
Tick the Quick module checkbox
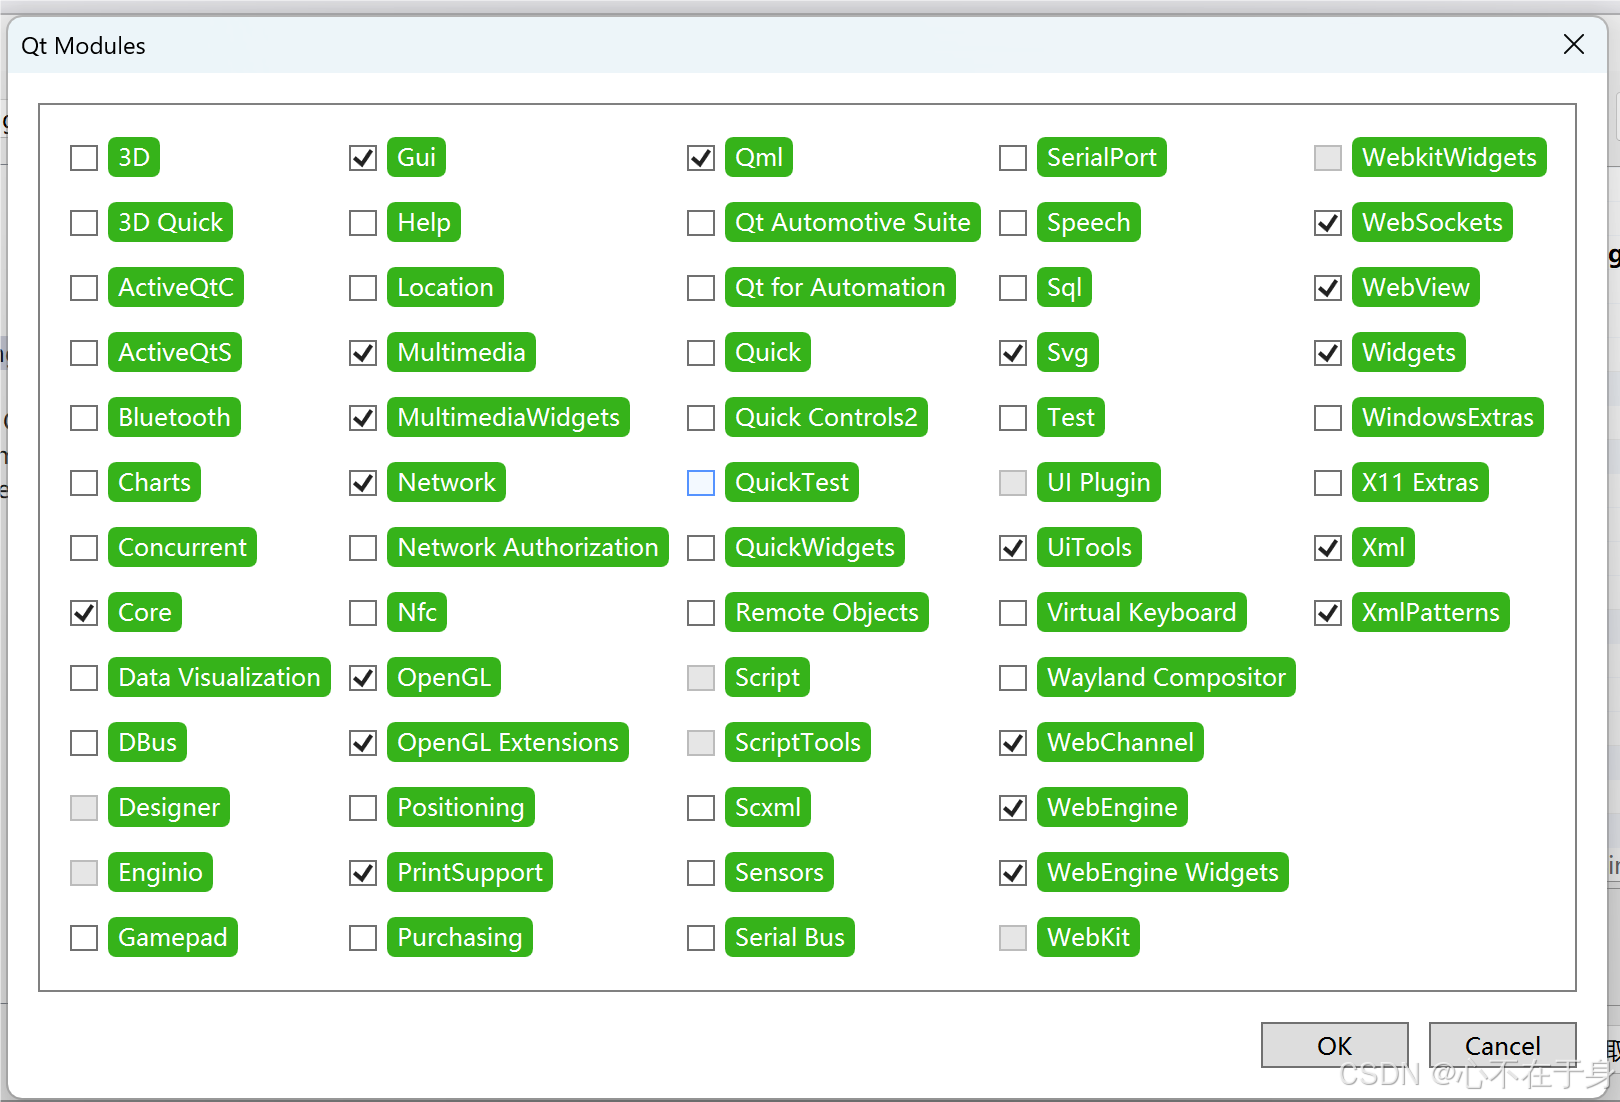coord(701,353)
